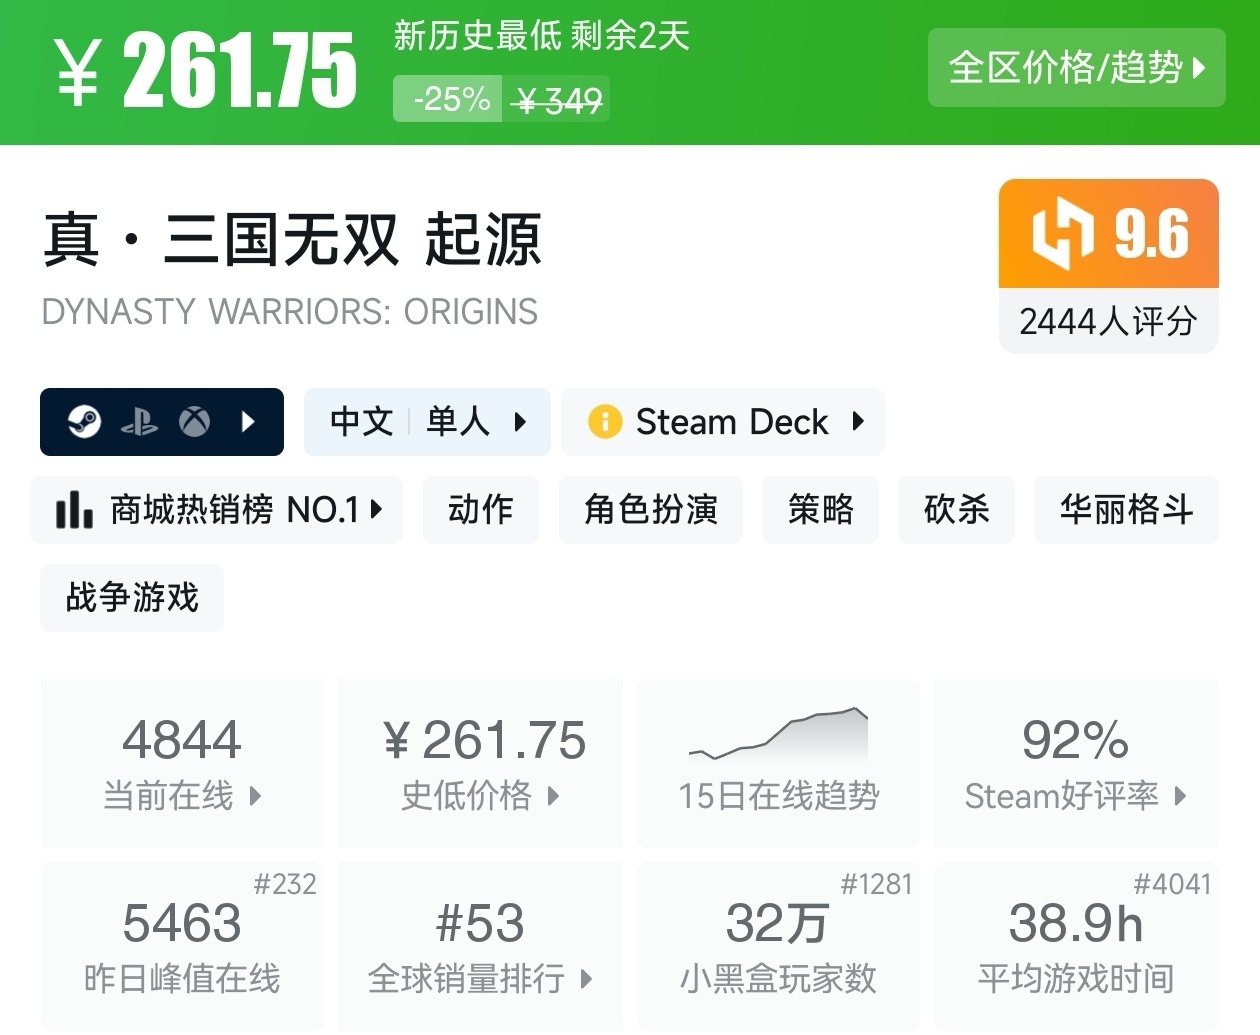
Task: Expand the platforms list arrow
Action: 249,422
